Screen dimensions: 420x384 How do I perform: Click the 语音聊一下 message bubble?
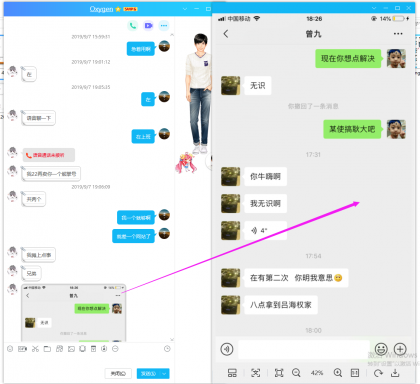coord(39,118)
